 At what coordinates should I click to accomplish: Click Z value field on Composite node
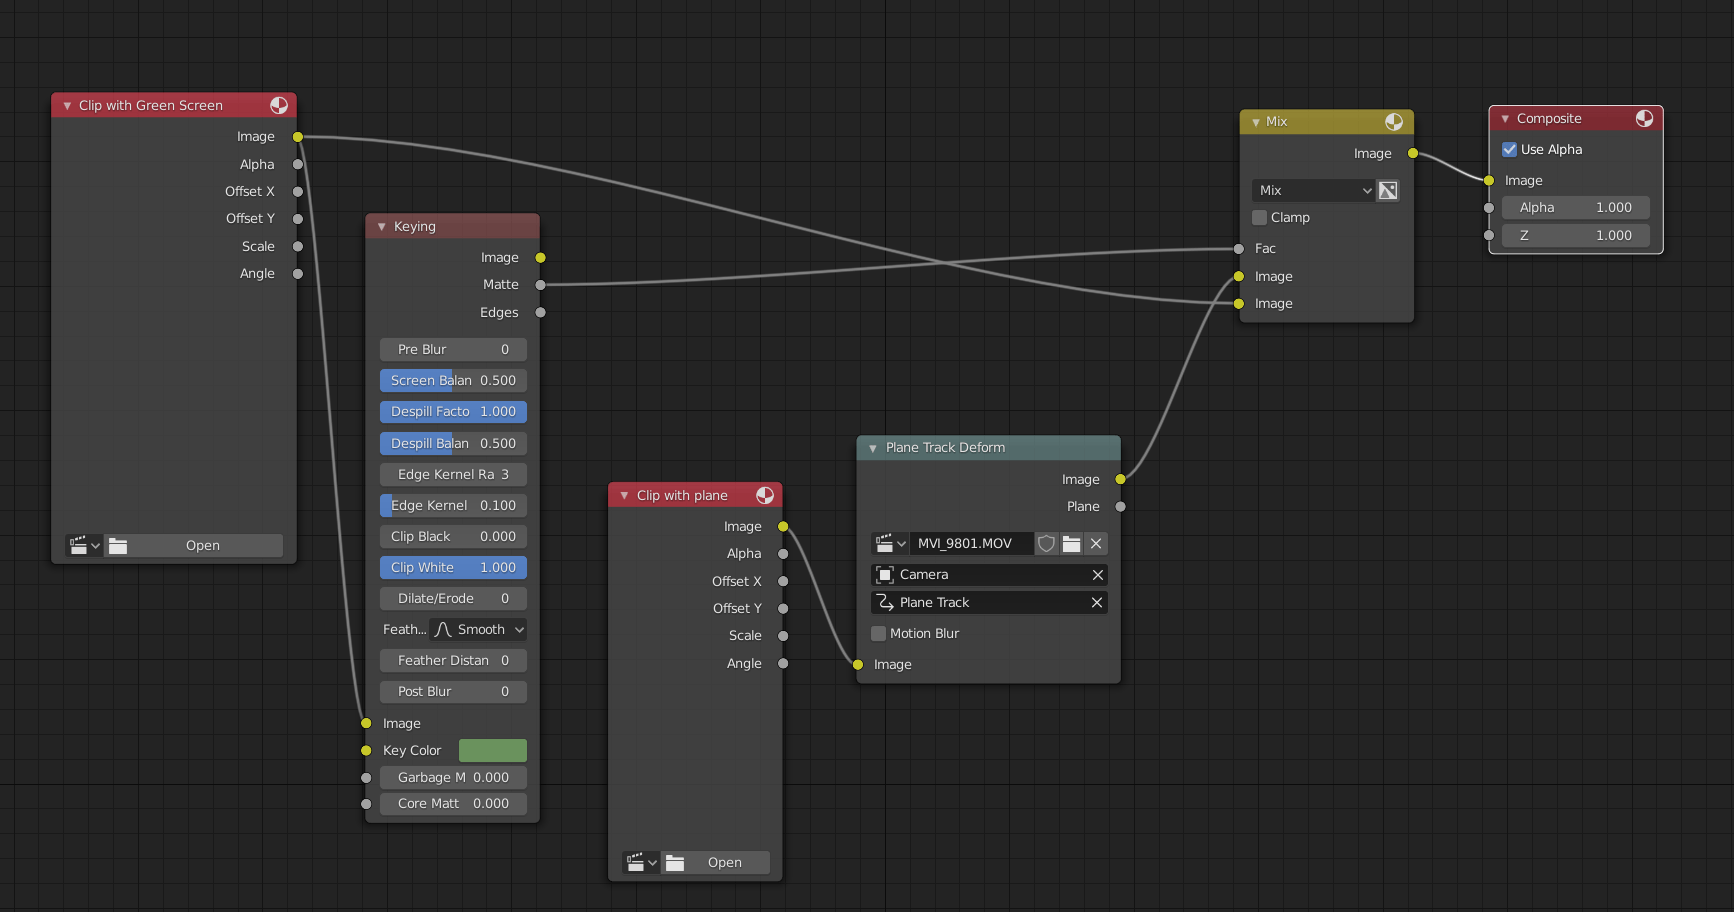pyautogui.click(x=1576, y=236)
